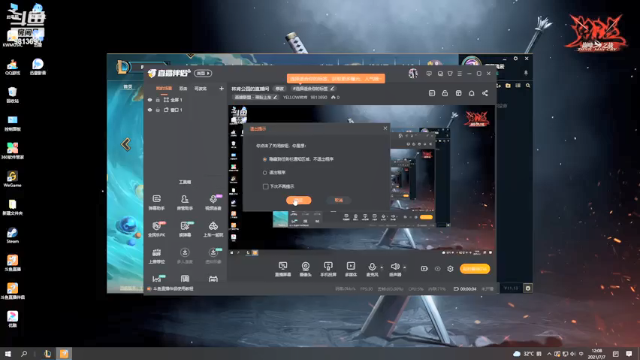Click the share icon in room header
This screenshot has height=360, width=640.
[485, 93]
